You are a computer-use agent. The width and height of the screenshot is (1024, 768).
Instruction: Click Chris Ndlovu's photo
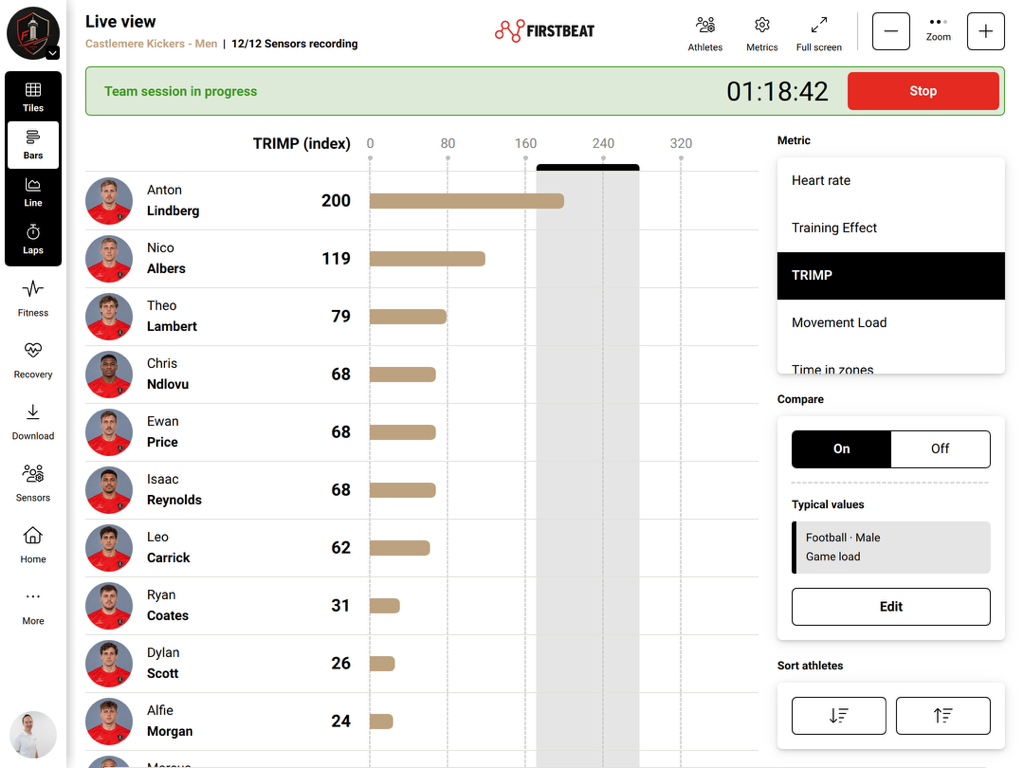(x=109, y=374)
